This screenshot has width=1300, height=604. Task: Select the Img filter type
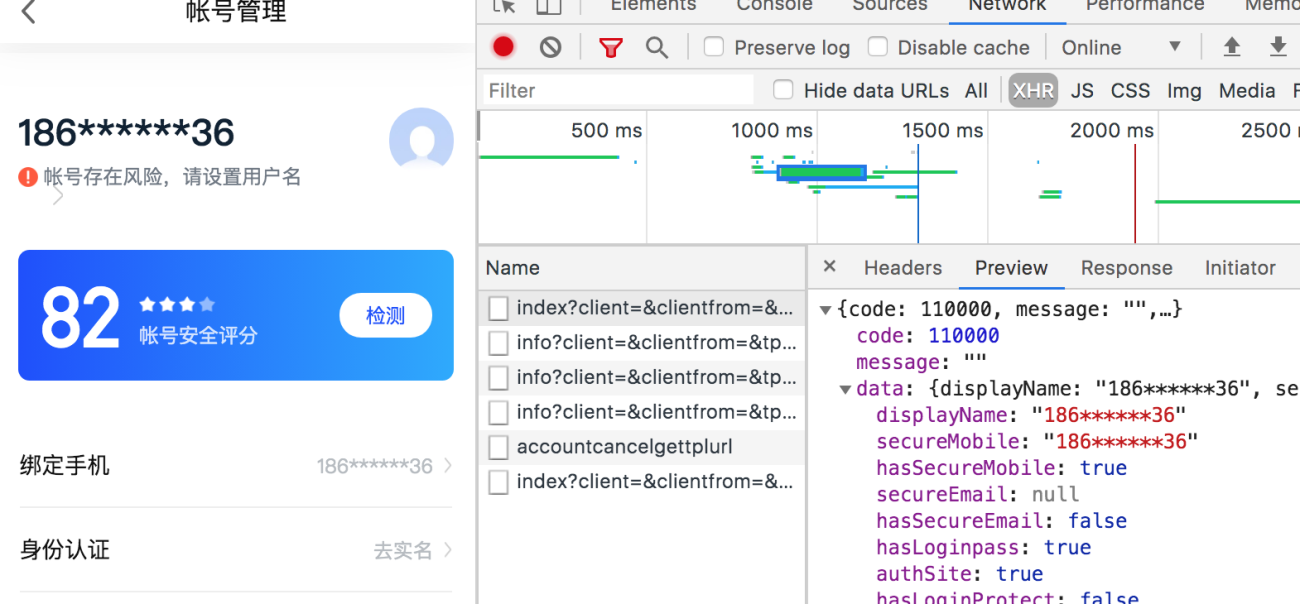(1184, 91)
